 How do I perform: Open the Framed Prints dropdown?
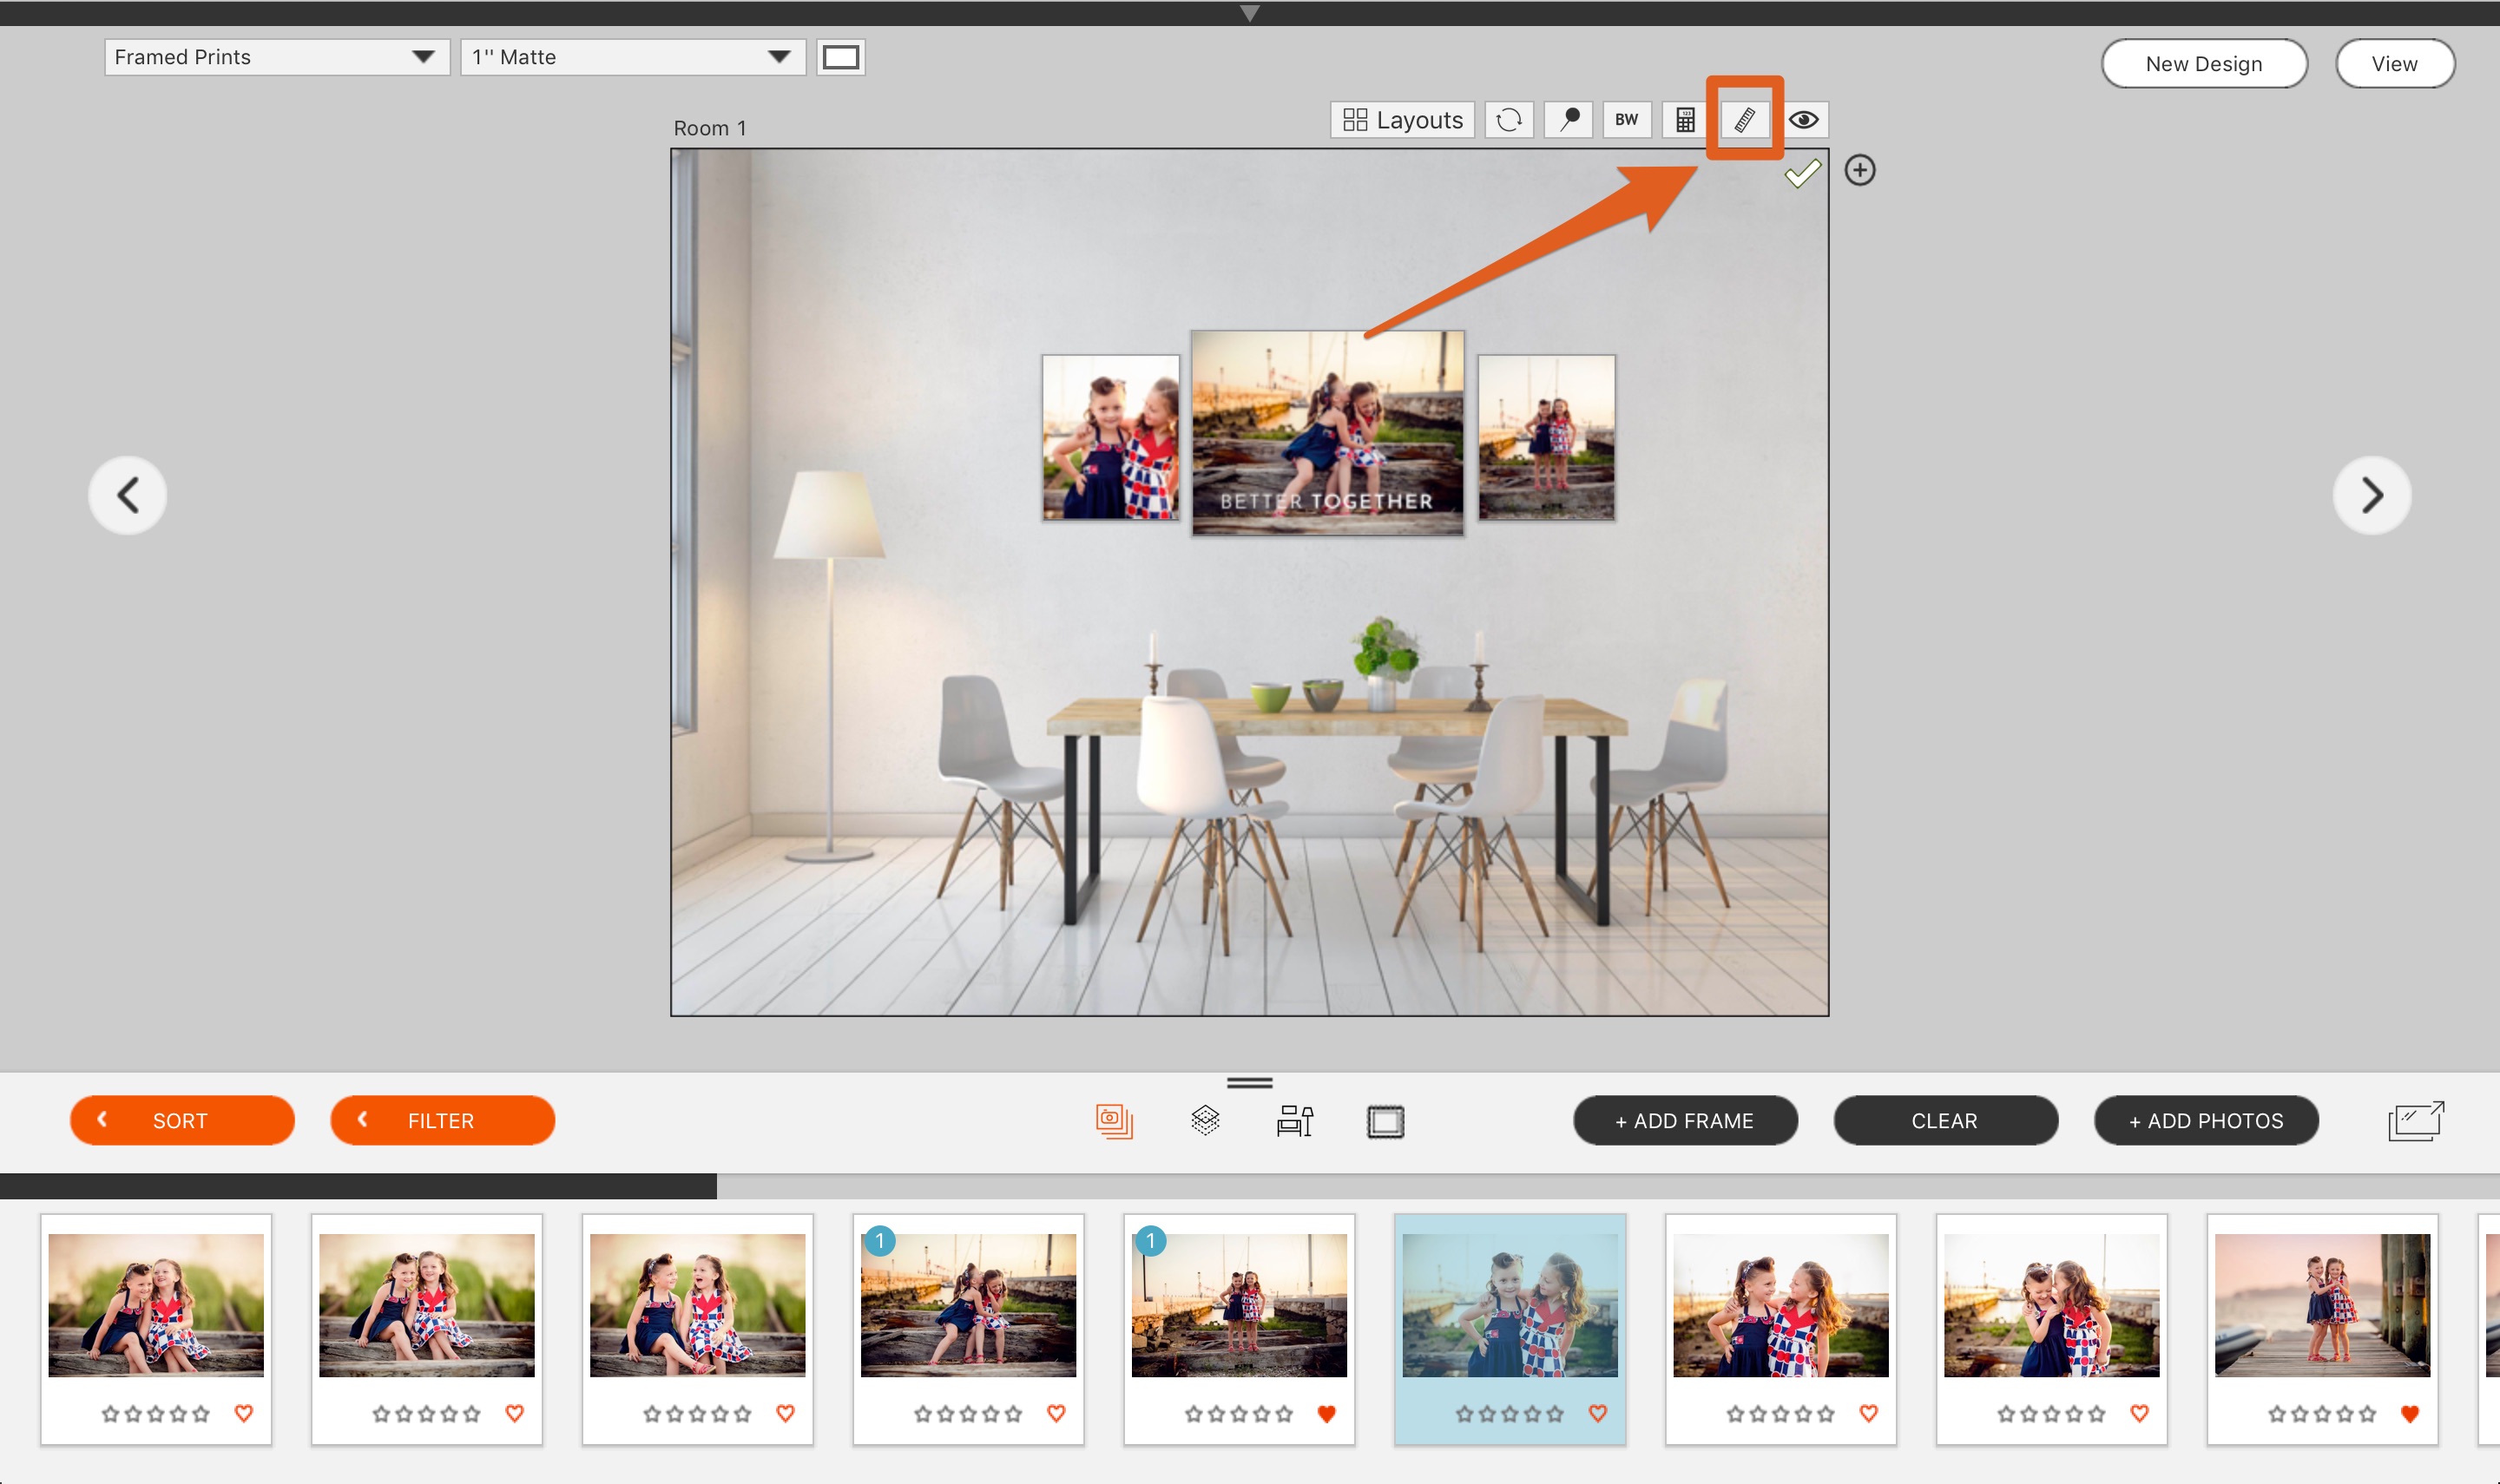pos(277,57)
